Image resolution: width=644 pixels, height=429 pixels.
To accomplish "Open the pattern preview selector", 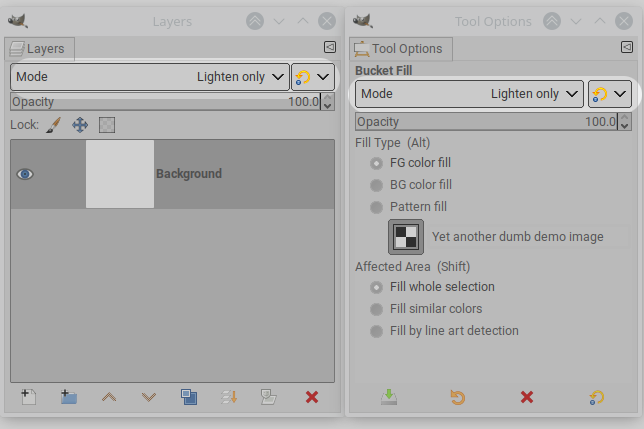I will coord(406,237).
